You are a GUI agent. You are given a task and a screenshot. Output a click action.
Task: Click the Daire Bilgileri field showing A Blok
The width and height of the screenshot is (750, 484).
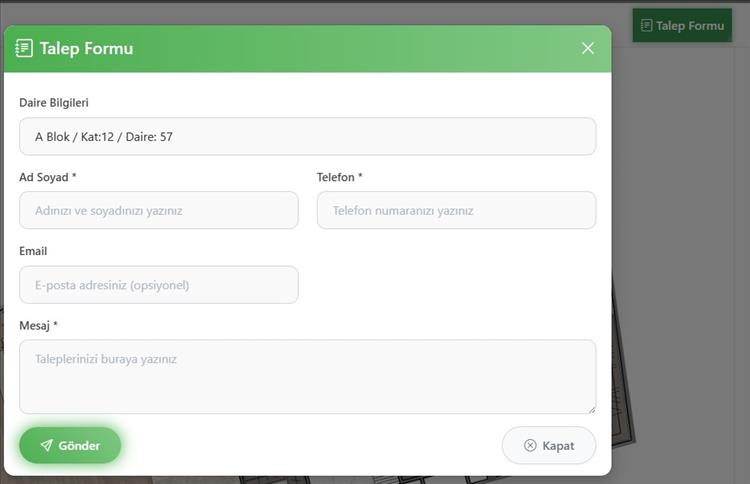pos(307,136)
